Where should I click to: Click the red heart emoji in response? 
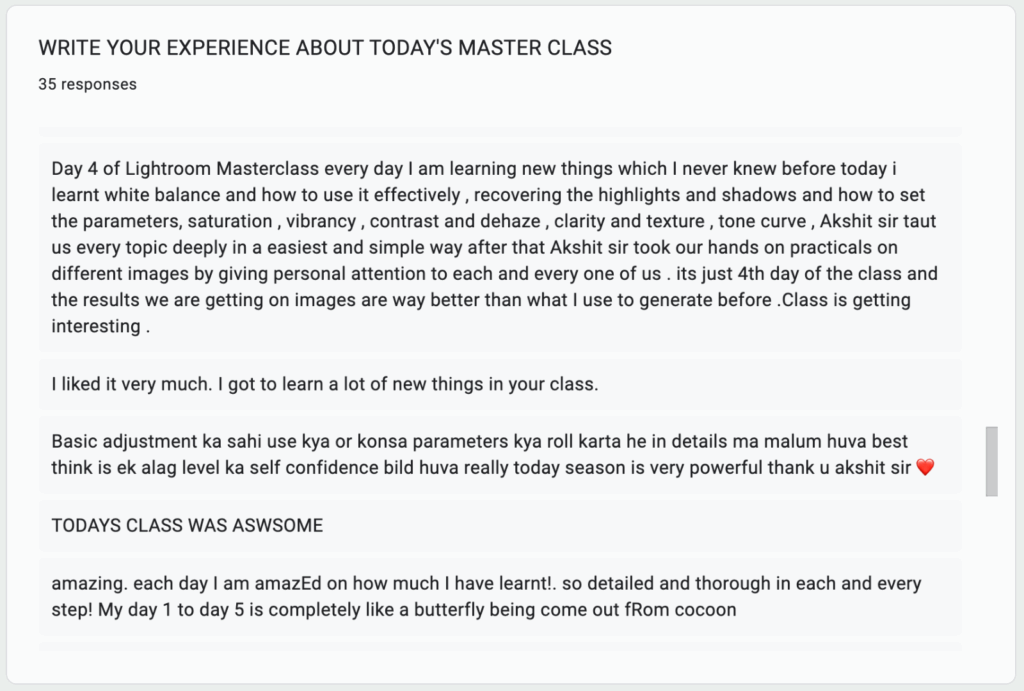925,467
